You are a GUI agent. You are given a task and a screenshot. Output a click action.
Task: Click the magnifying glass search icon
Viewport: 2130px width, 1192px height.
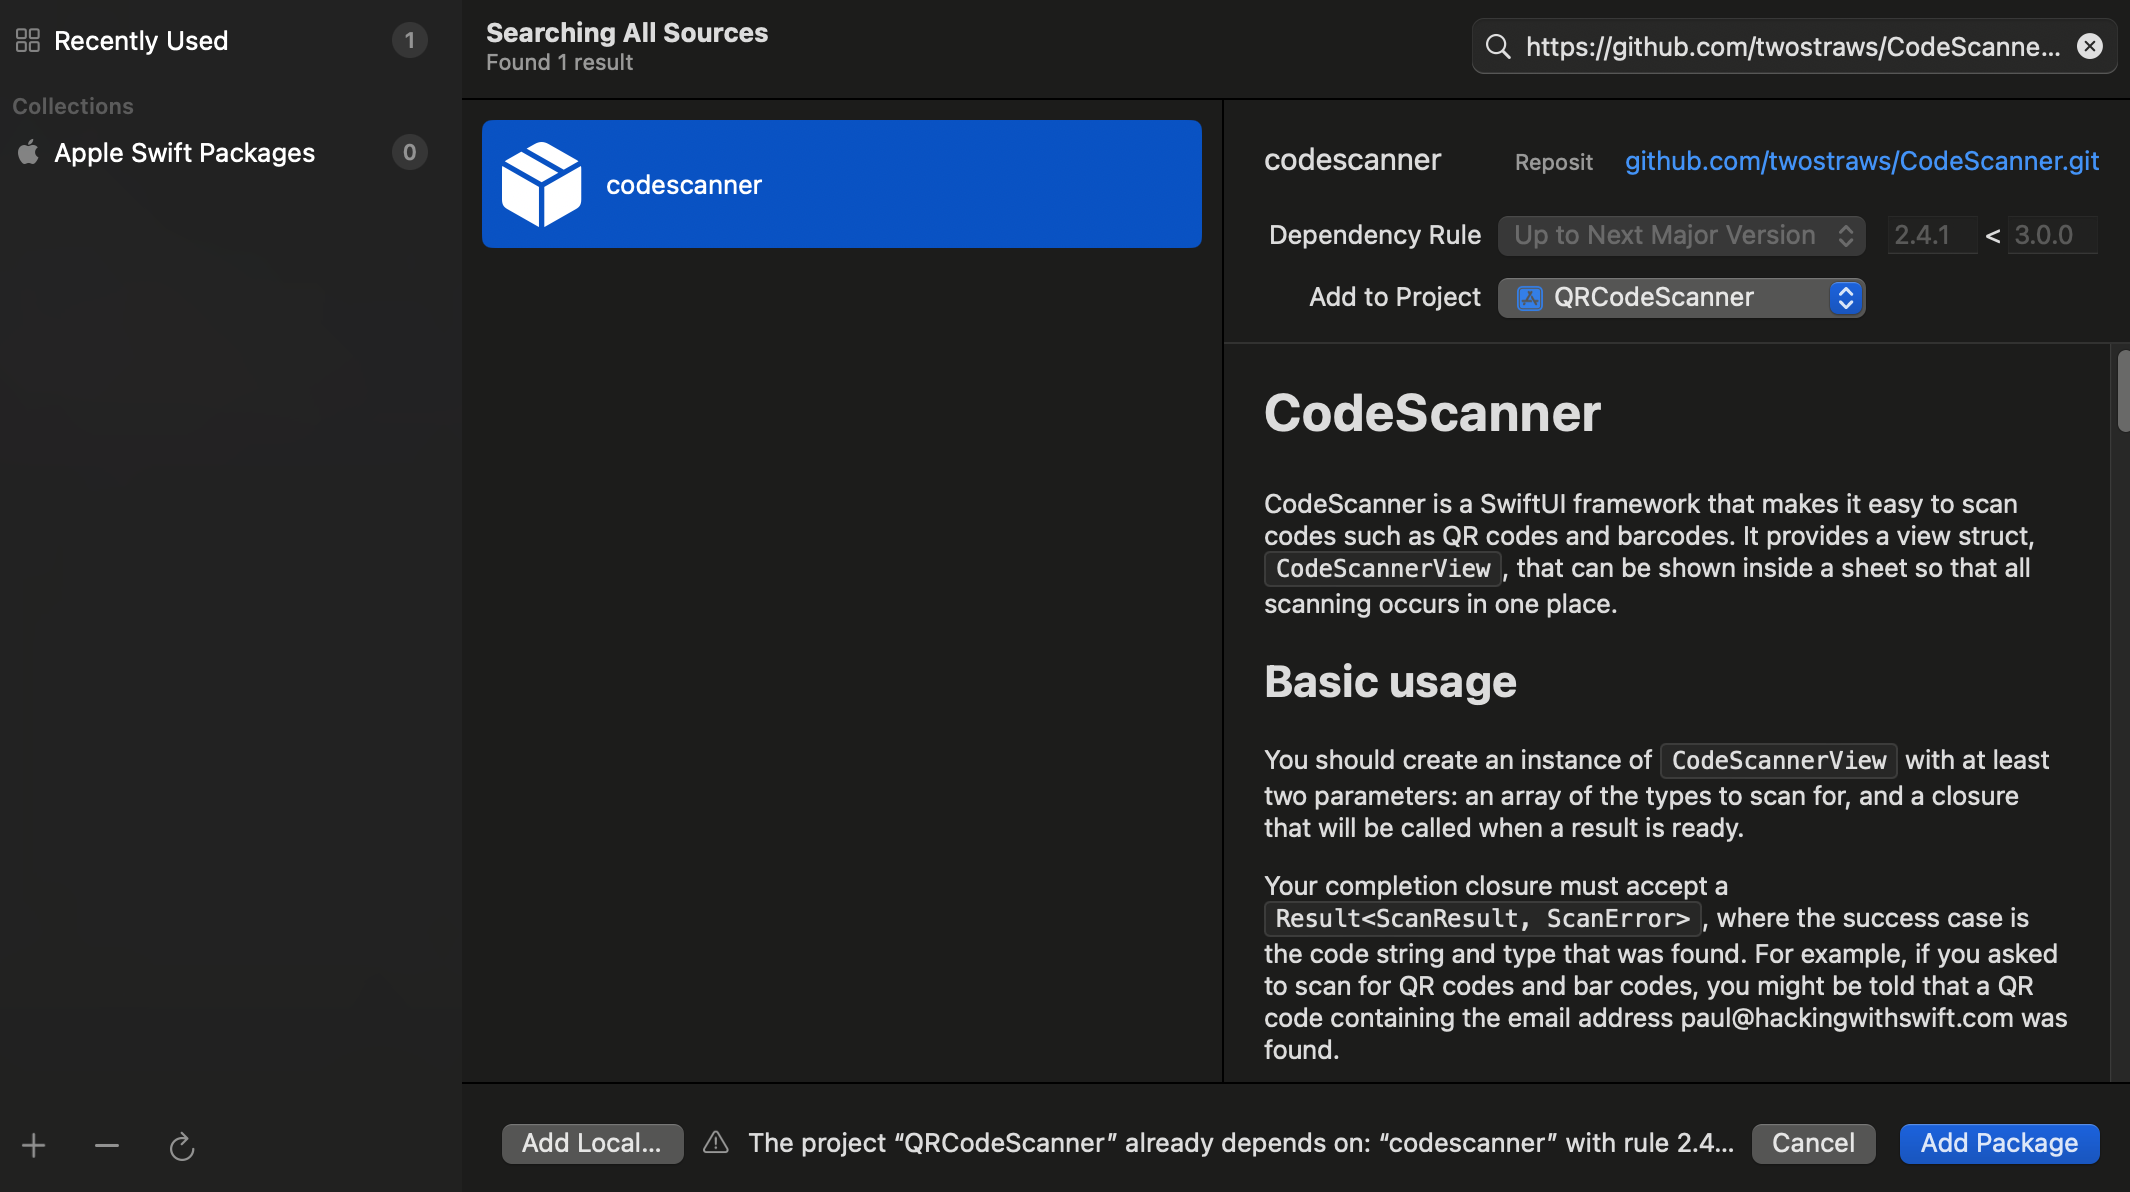(1497, 46)
